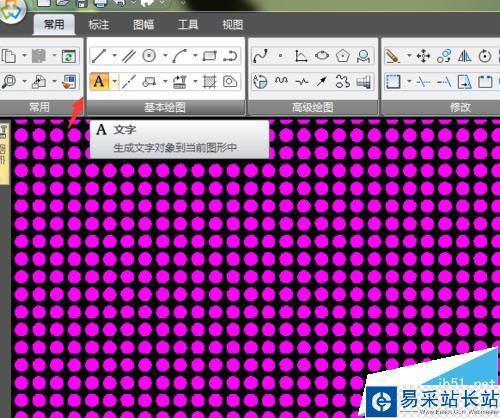This screenshot has height=418, width=500.
Task: Select the Centerline tool
Action: 128,82
